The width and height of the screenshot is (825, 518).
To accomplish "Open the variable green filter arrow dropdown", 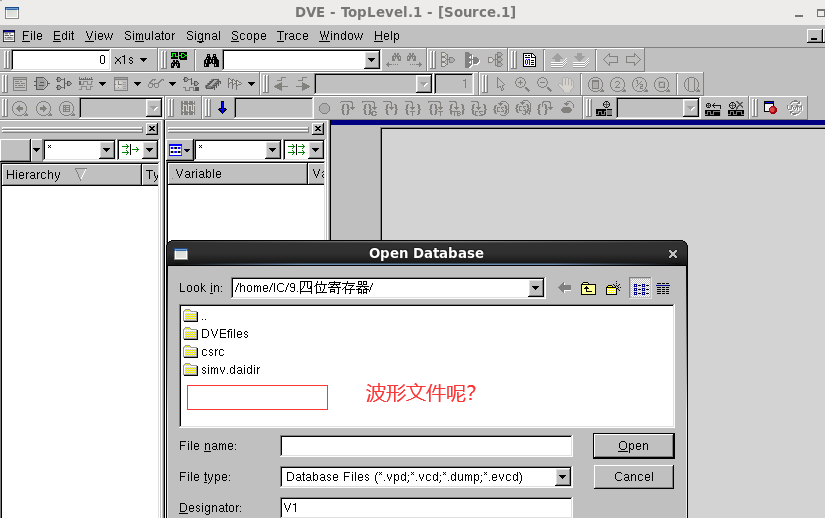I will point(316,150).
